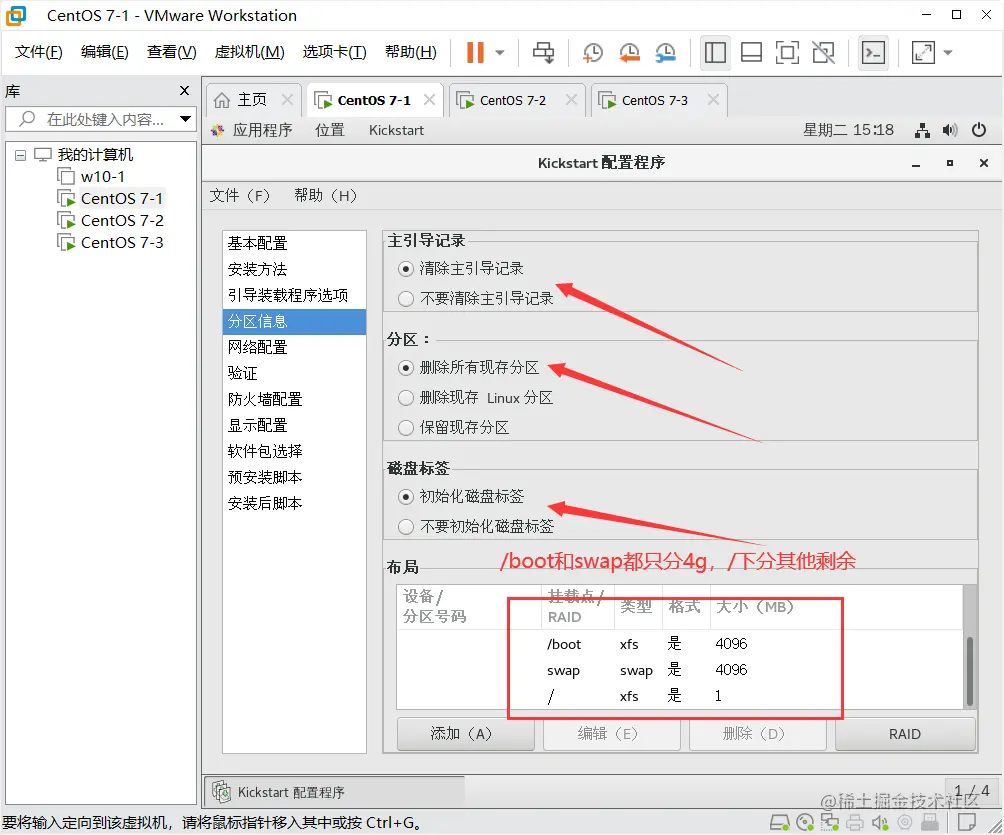The image size is (1004, 835).
Task: Open Kickstart 文件 (F) menu
Action: pyautogui.click(x=239, y=195)
